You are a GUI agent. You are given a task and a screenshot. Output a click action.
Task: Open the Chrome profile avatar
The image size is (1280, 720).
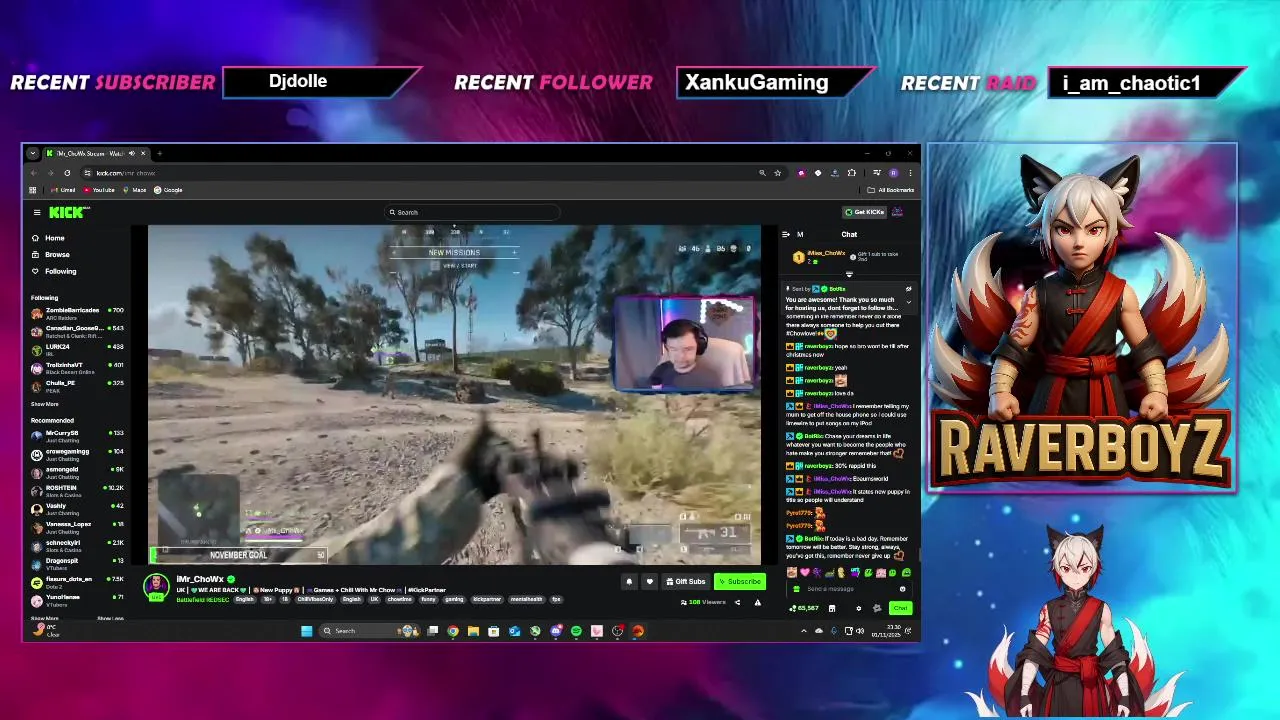[893, 173]
